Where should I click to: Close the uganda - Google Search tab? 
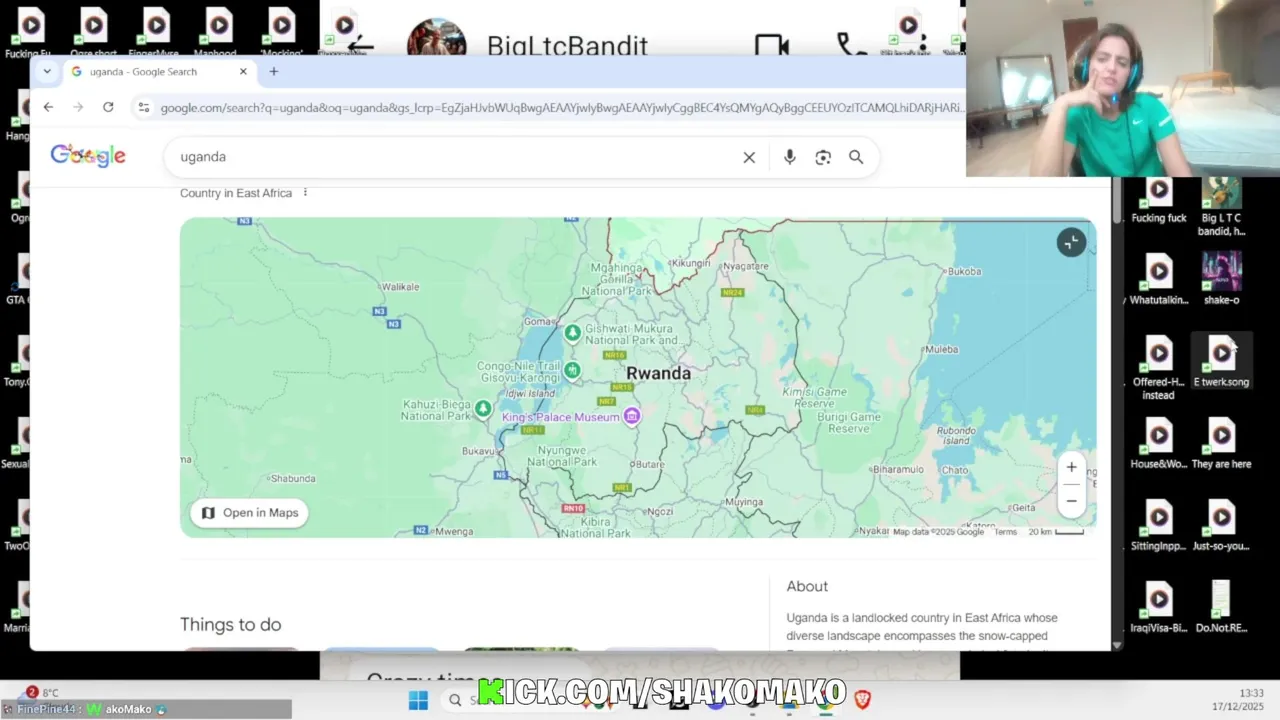click(x=243, y=71)
